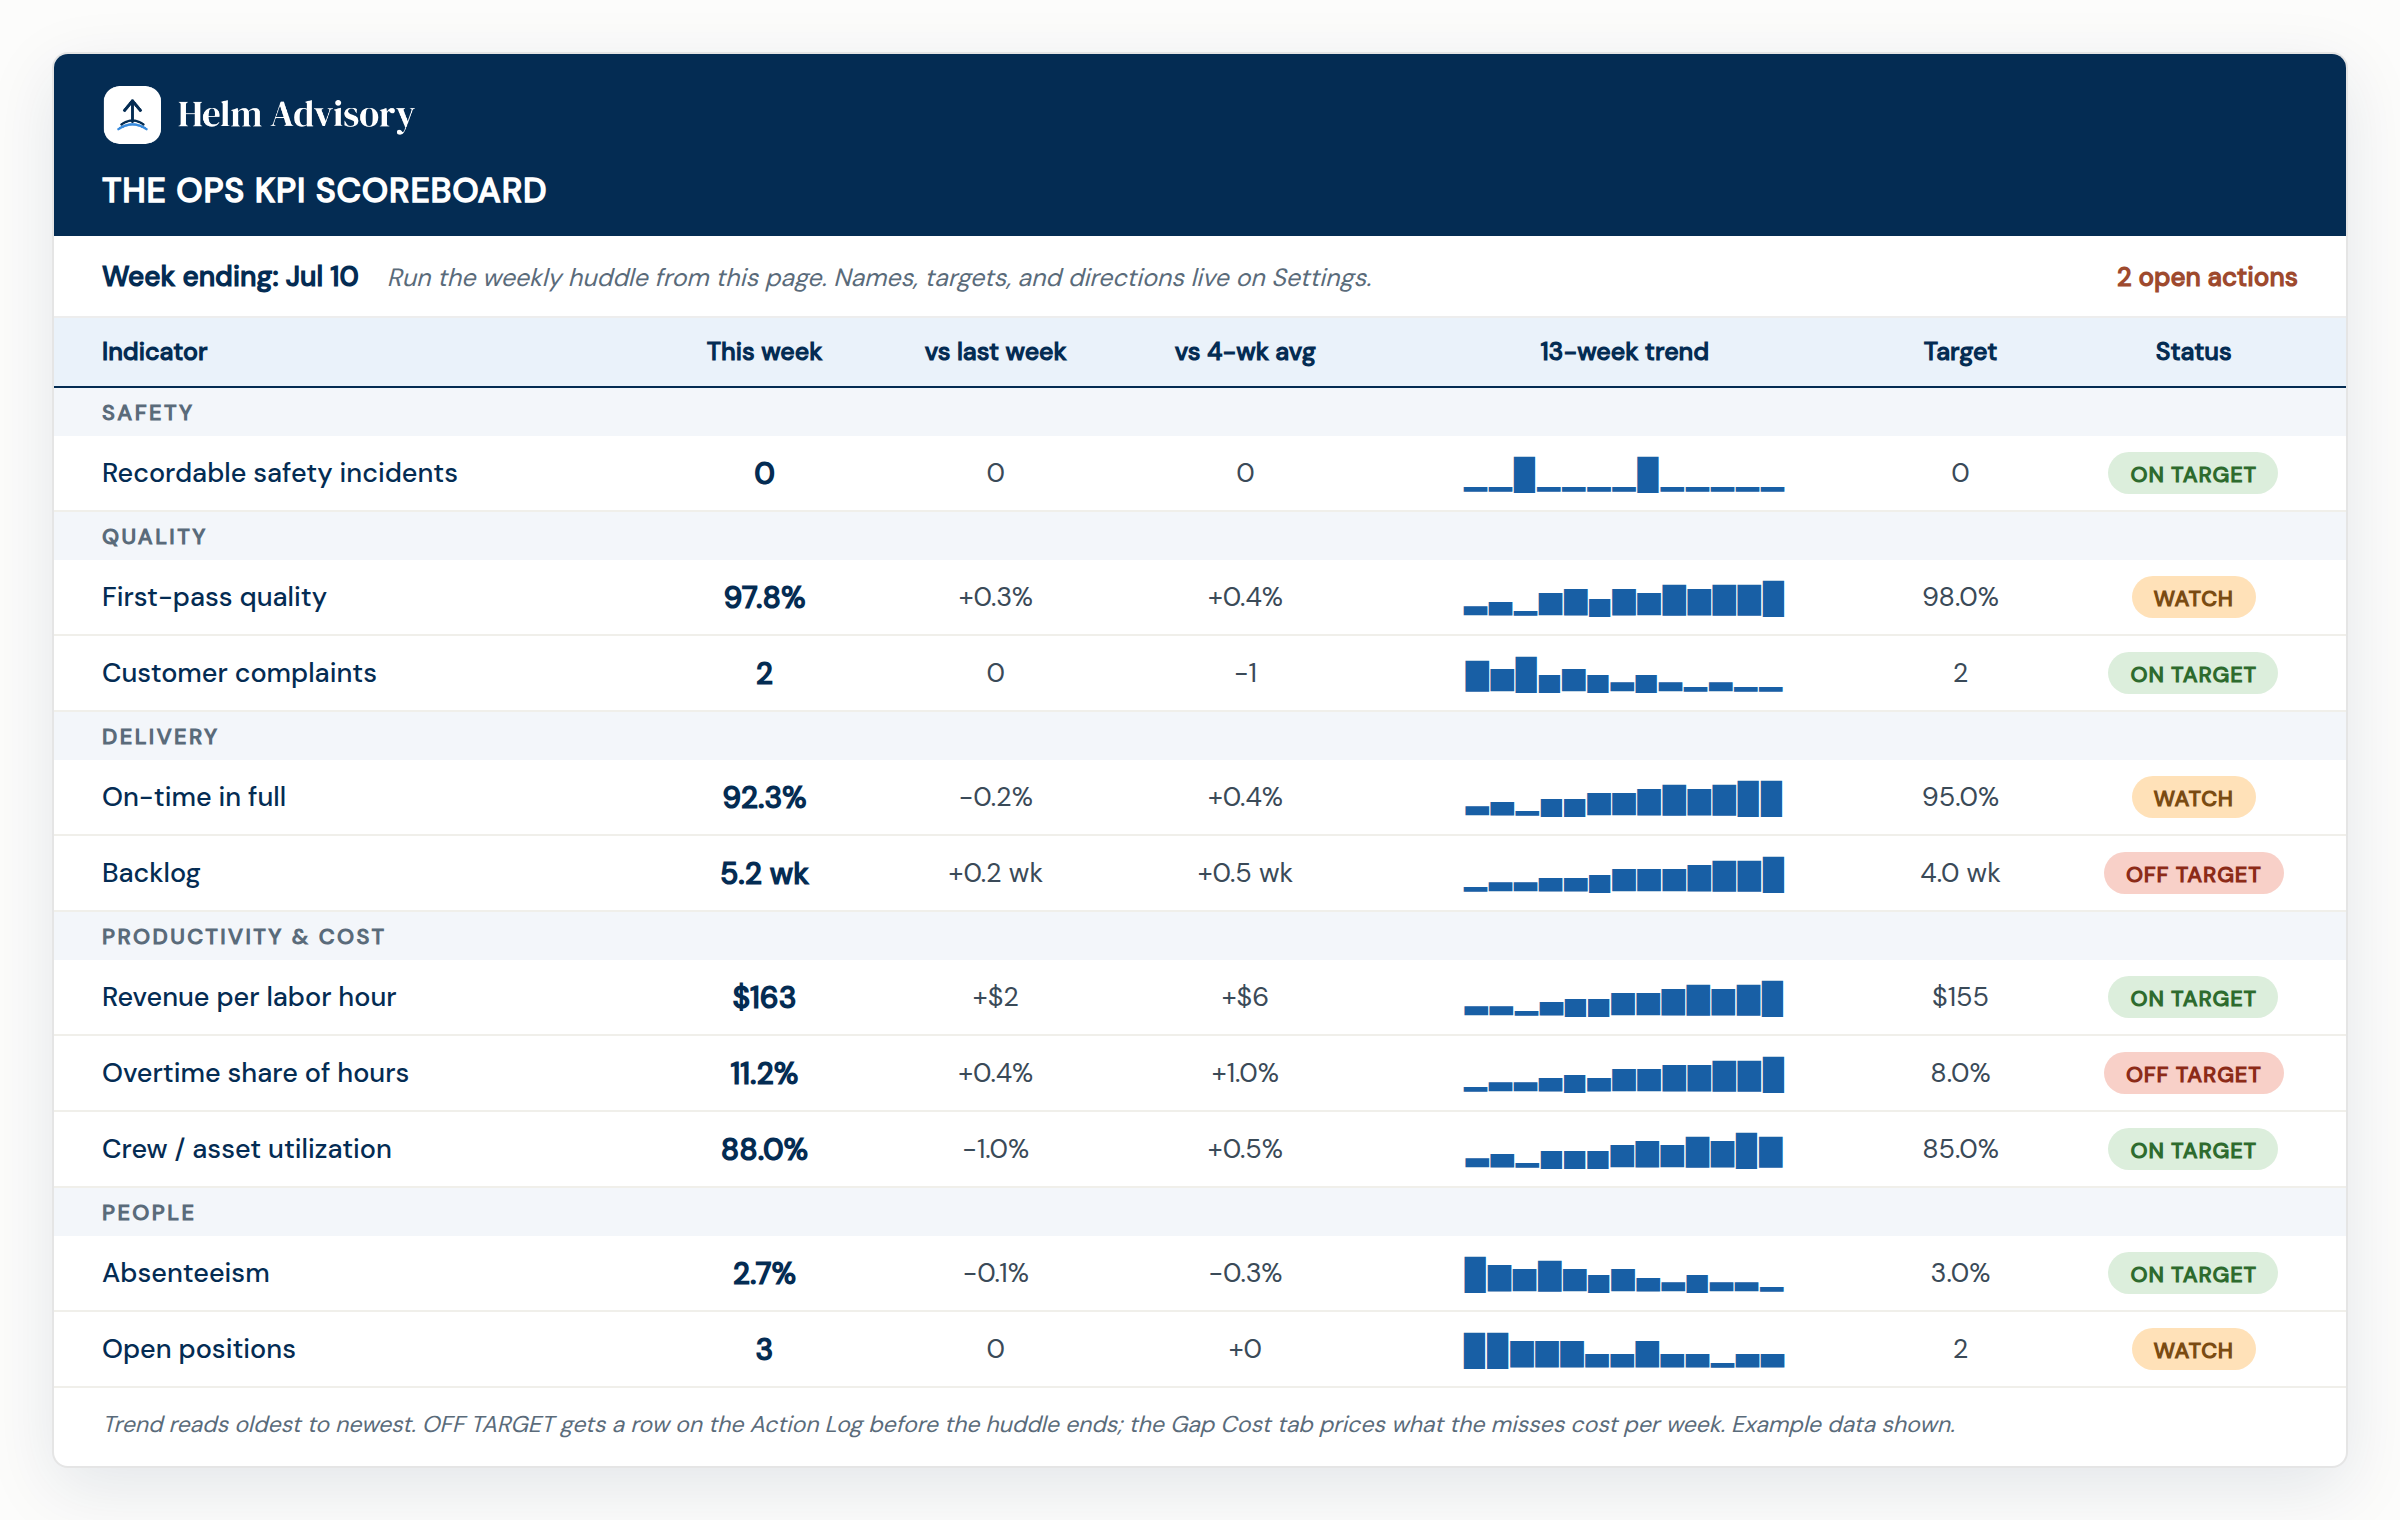
Task: Click the 5.2 wk backlog value
Action: point(764,873)
